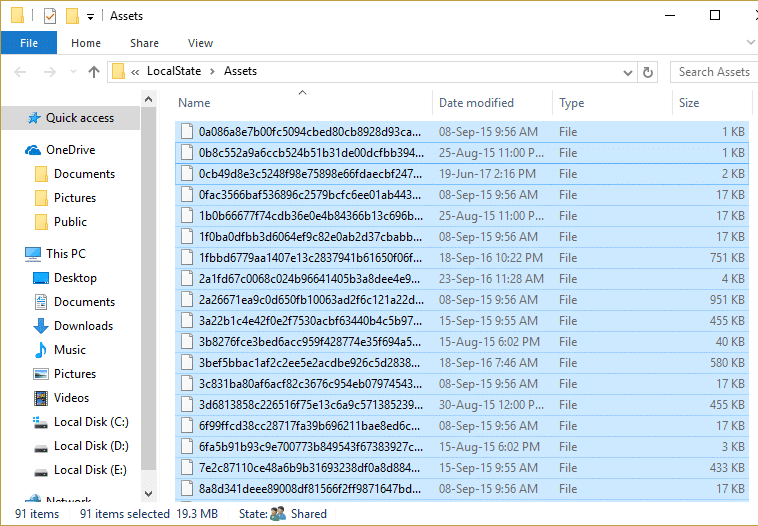Viewport: 758px width, 526px height.
Task: Click the New folder icon in title bar
Action: [72, 16]
